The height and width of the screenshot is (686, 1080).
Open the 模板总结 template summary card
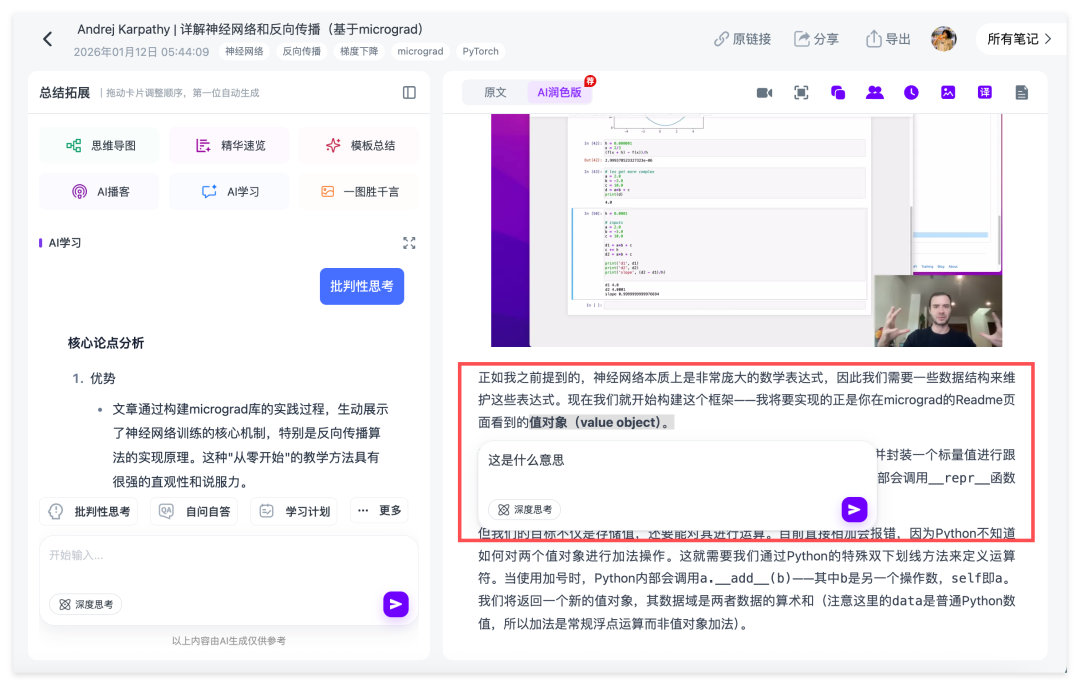pyautogui.click(x=359, y=145)
